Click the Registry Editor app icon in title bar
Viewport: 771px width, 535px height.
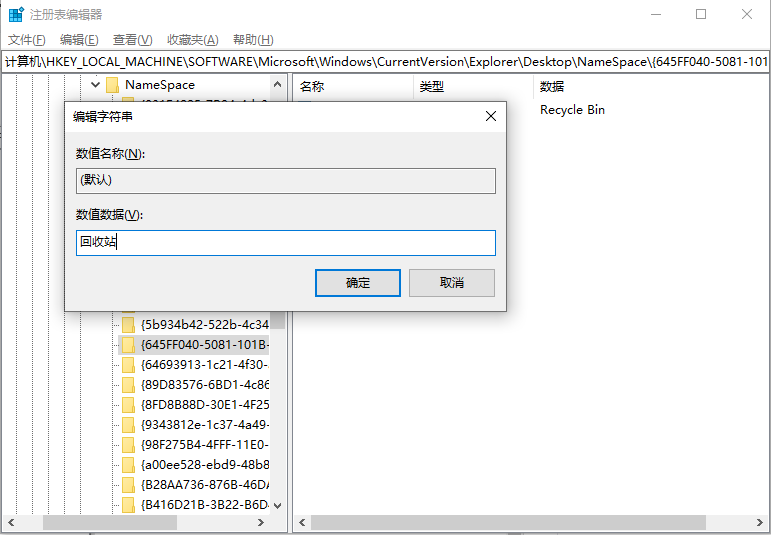16,14
